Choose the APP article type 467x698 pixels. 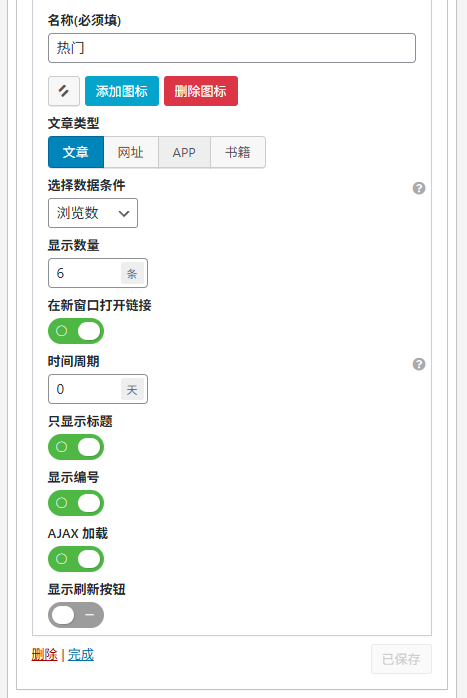pyautogui.click(x=184, y=152)
